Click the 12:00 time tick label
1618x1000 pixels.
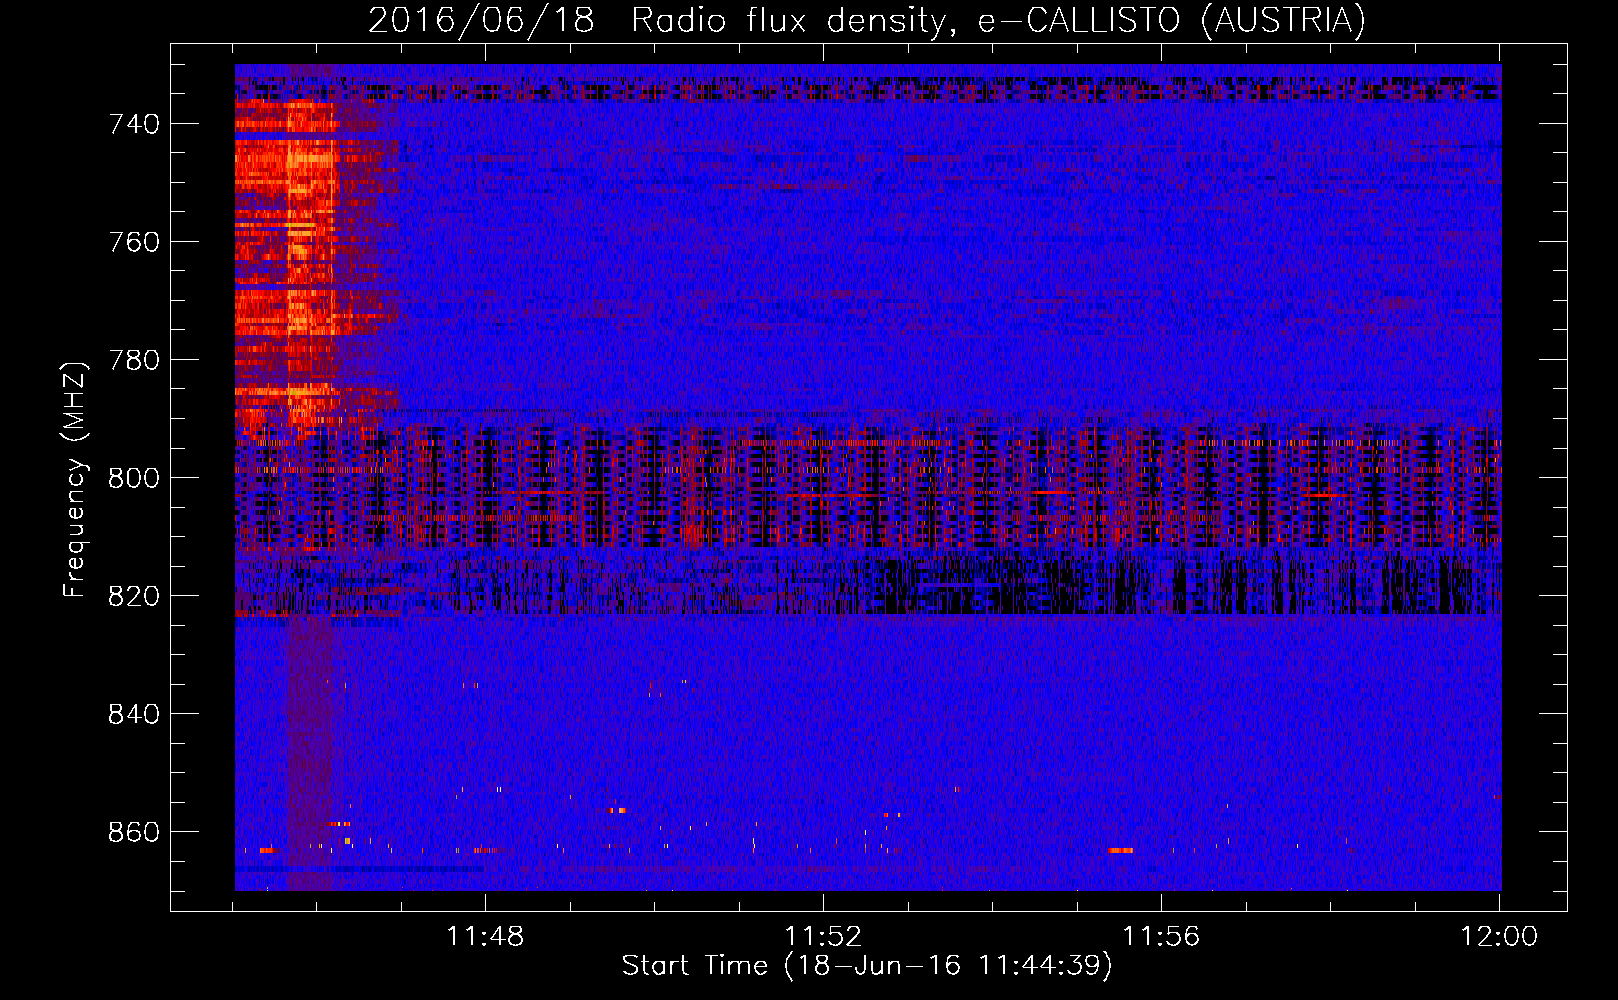(x=1499, y=937)
